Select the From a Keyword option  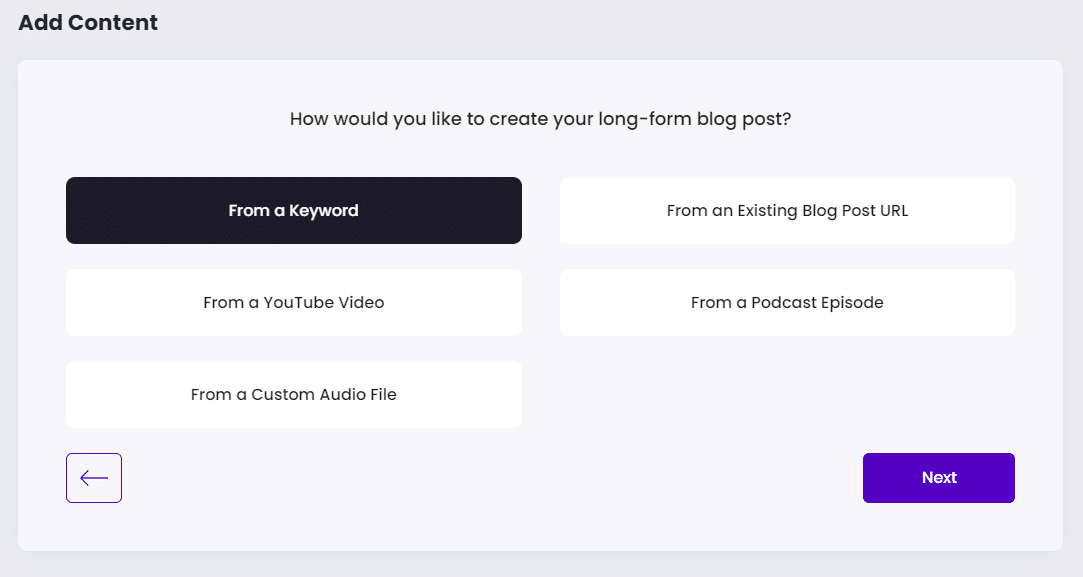pos(294,210)
